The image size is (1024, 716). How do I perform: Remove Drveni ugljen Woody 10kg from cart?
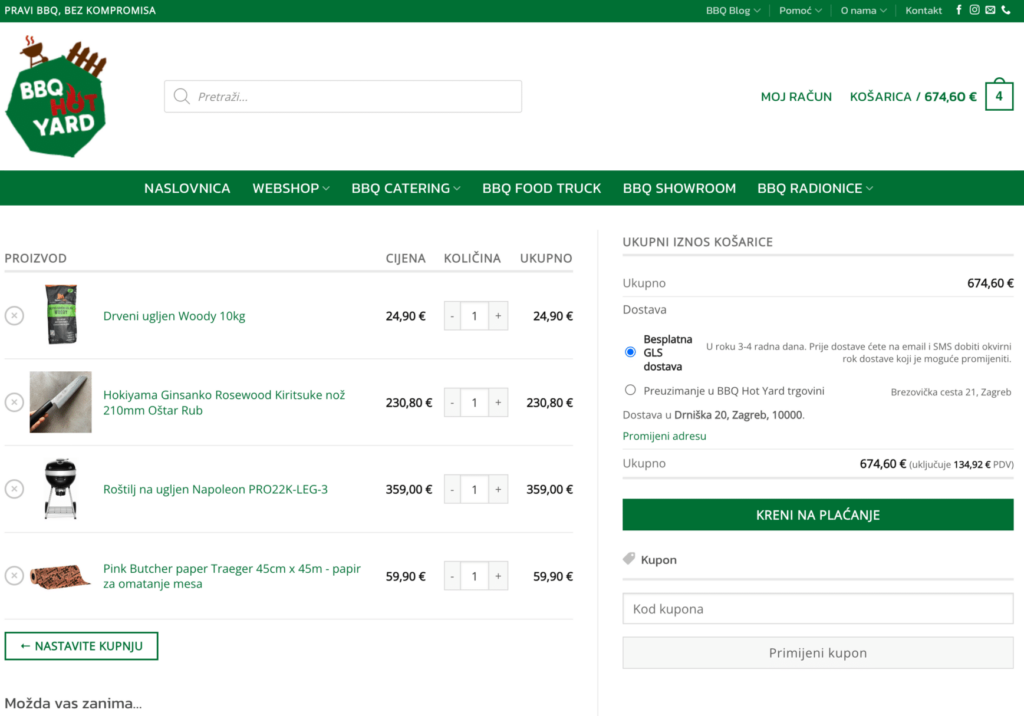tap(14, 316)
